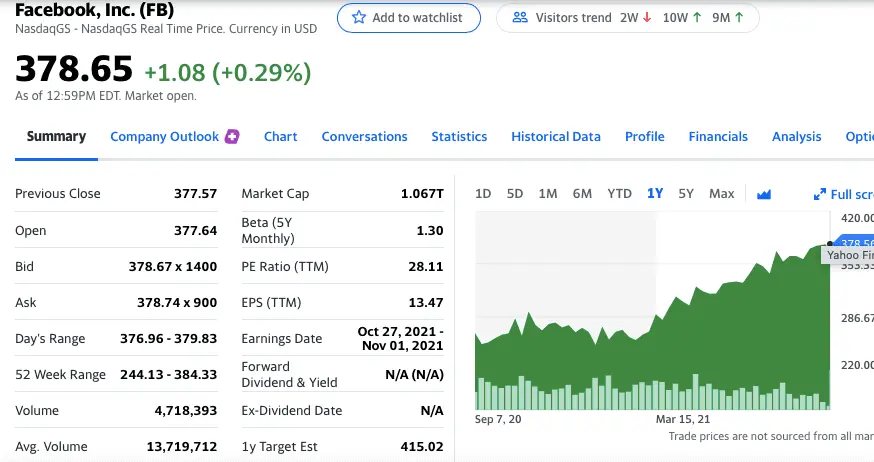
Task: Click the 378.65 current price
Action: [74, 69]
